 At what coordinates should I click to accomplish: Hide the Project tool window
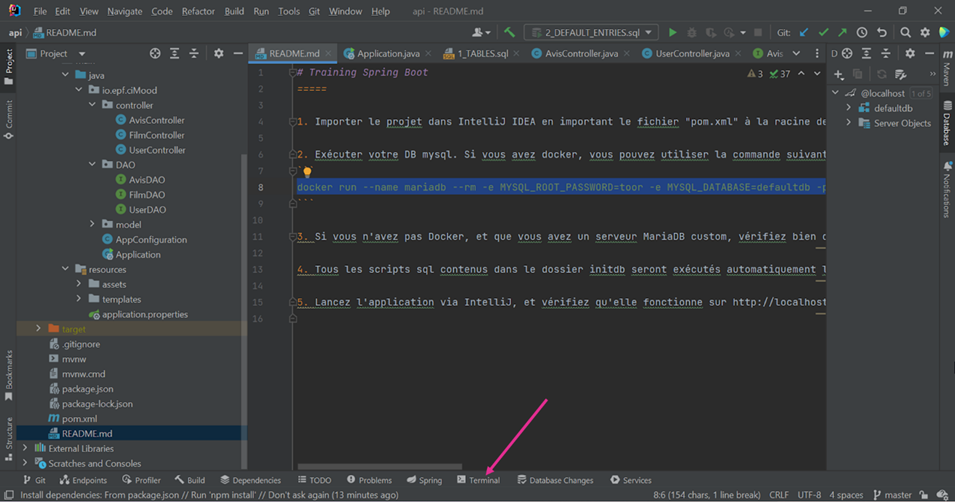[x=238, y=54]
